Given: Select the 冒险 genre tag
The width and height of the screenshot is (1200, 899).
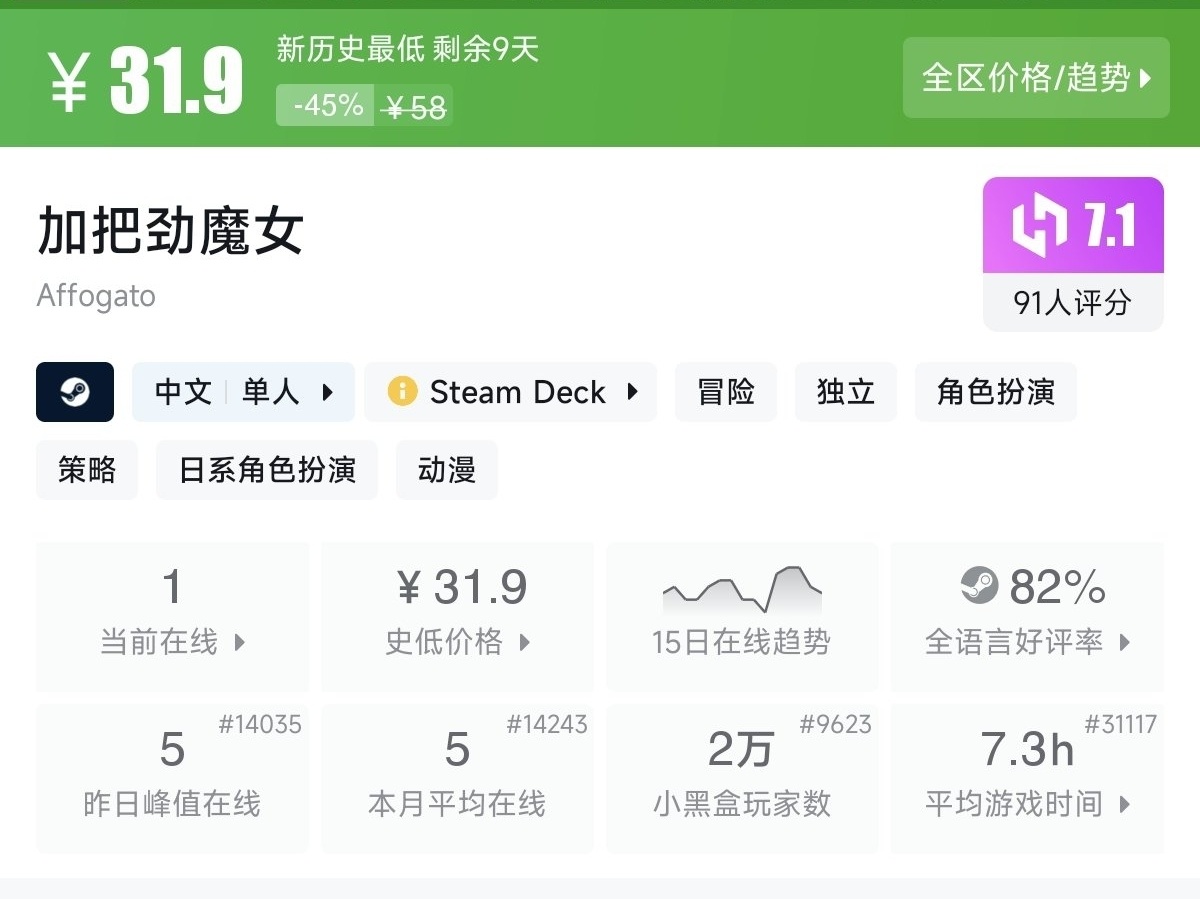Looking at the screenshot, I should click(x=726, y=392).
